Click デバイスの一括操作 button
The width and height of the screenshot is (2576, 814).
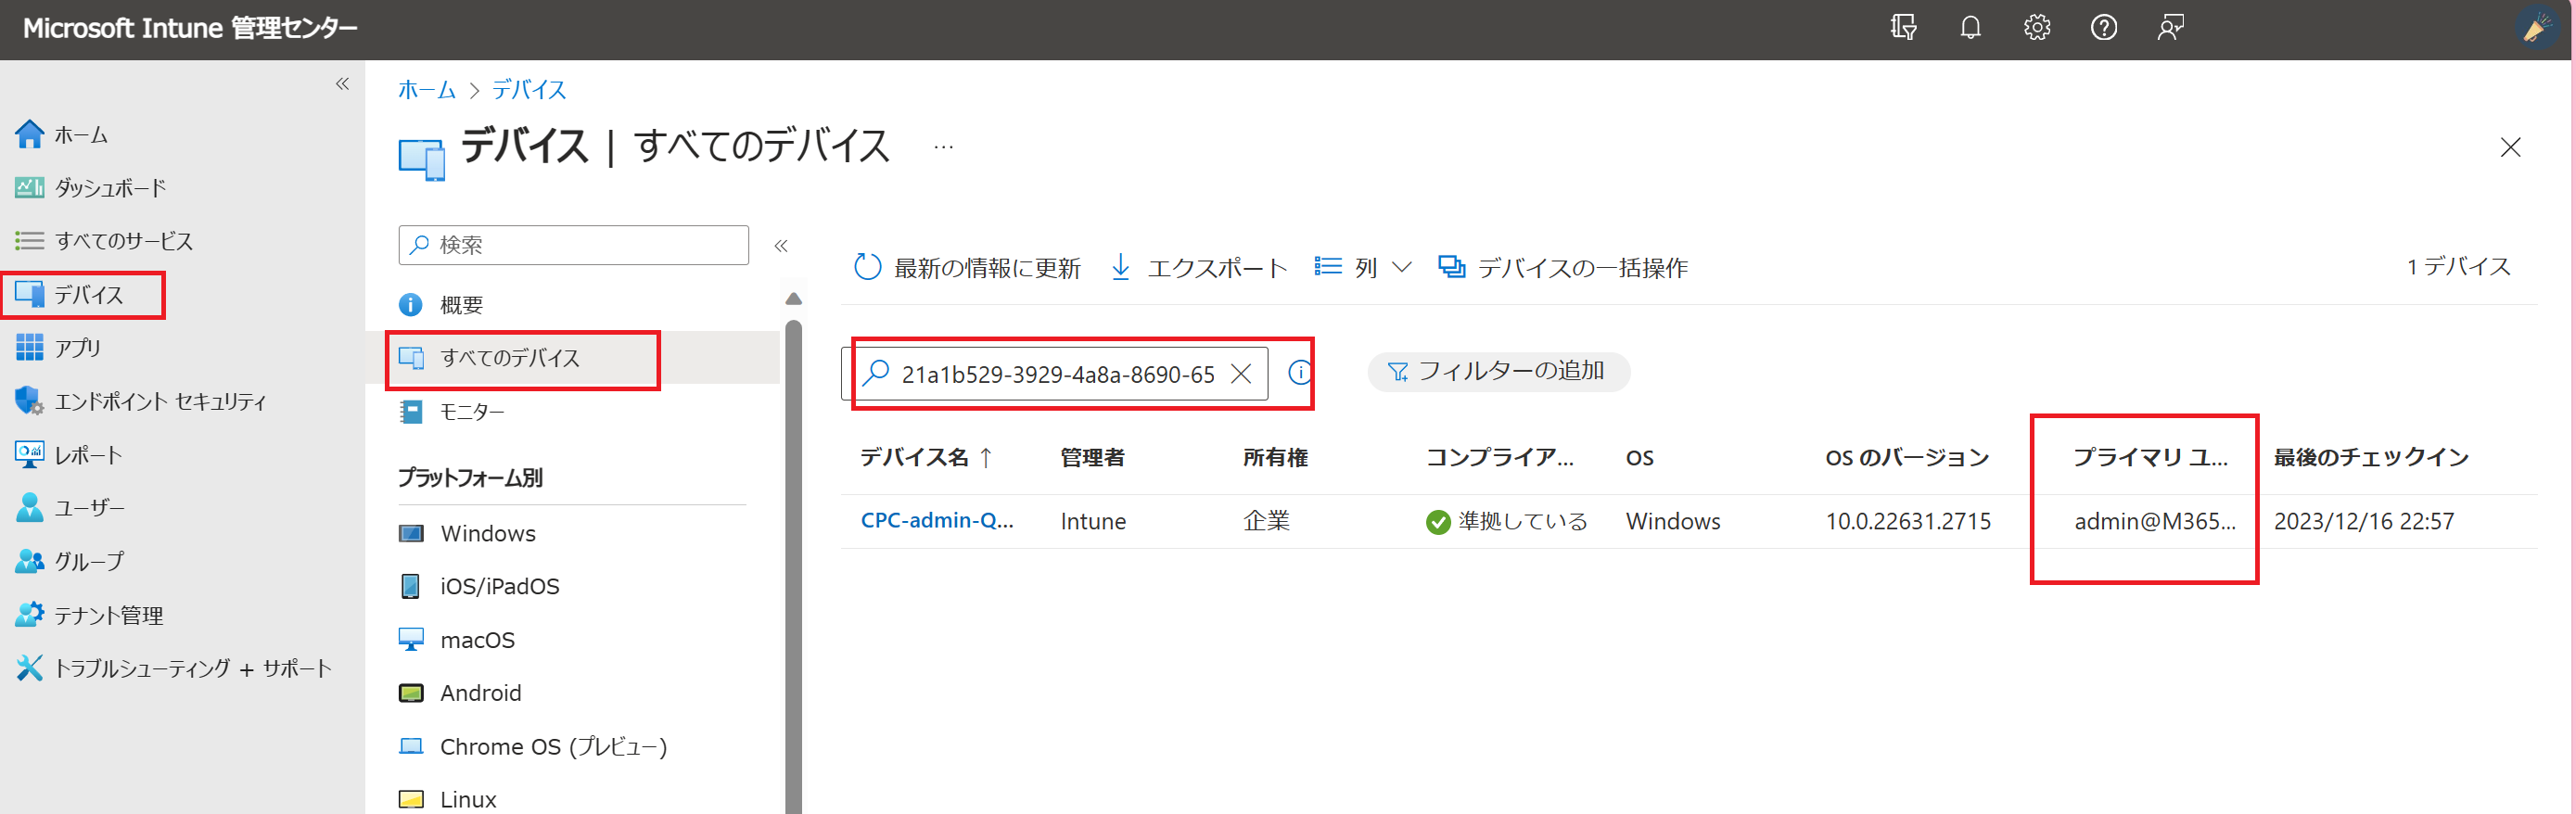coord(1563,267)
